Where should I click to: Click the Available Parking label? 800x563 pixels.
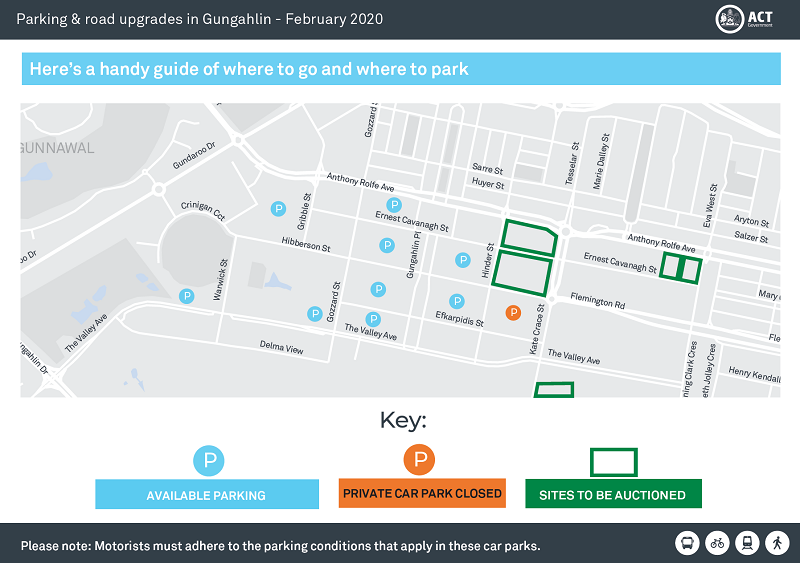(207, 495)
